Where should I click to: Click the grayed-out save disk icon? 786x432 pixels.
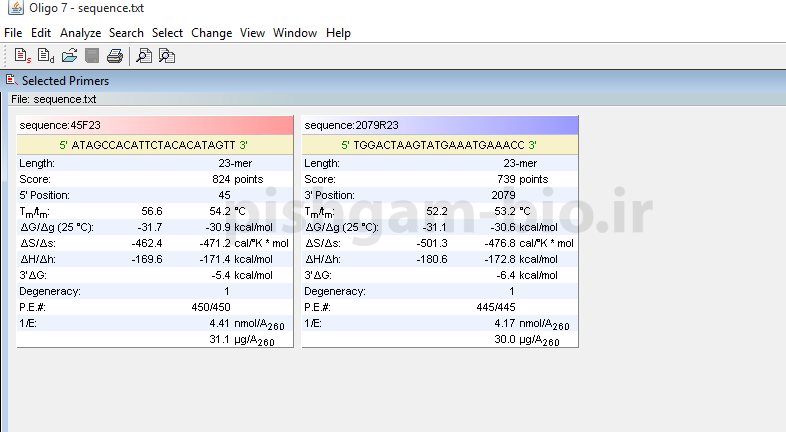click(x=92, y=56)
